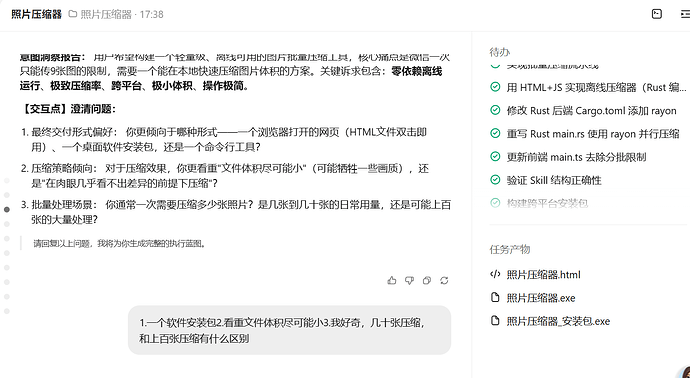Click the todo text 验证 Skill 结构正确性

(554, 180)
